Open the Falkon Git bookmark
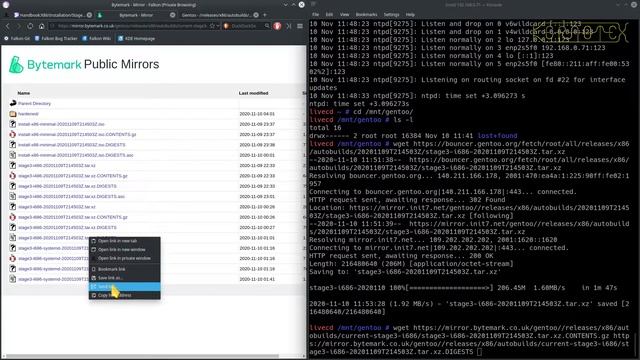 click(17, 38)
